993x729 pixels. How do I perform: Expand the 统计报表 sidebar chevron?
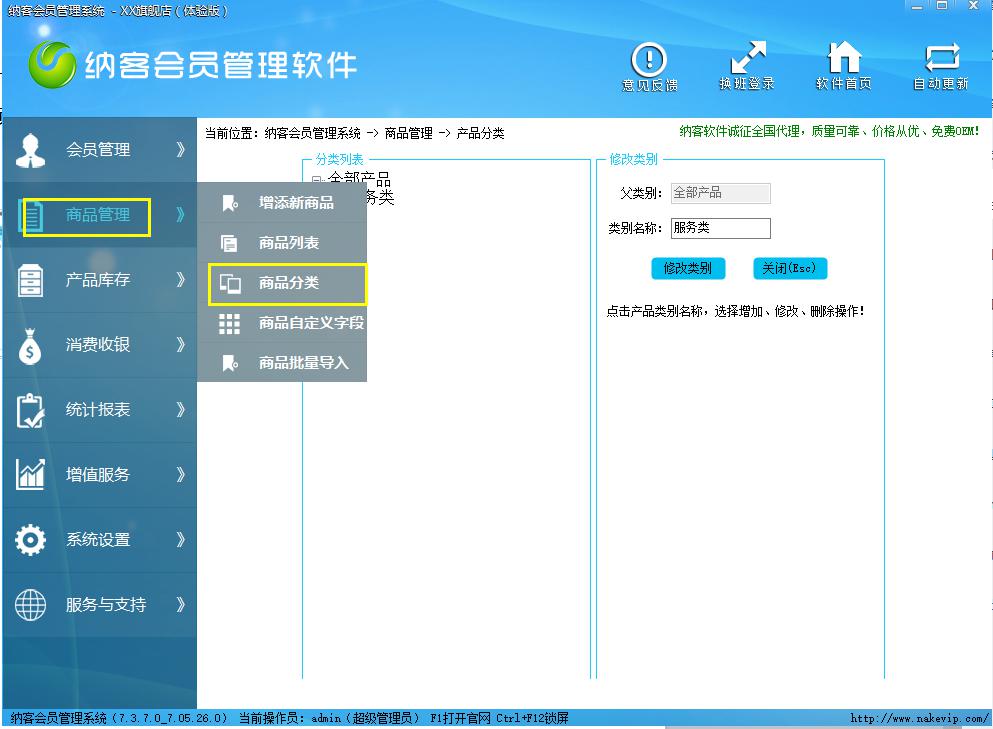click(180, 410)
